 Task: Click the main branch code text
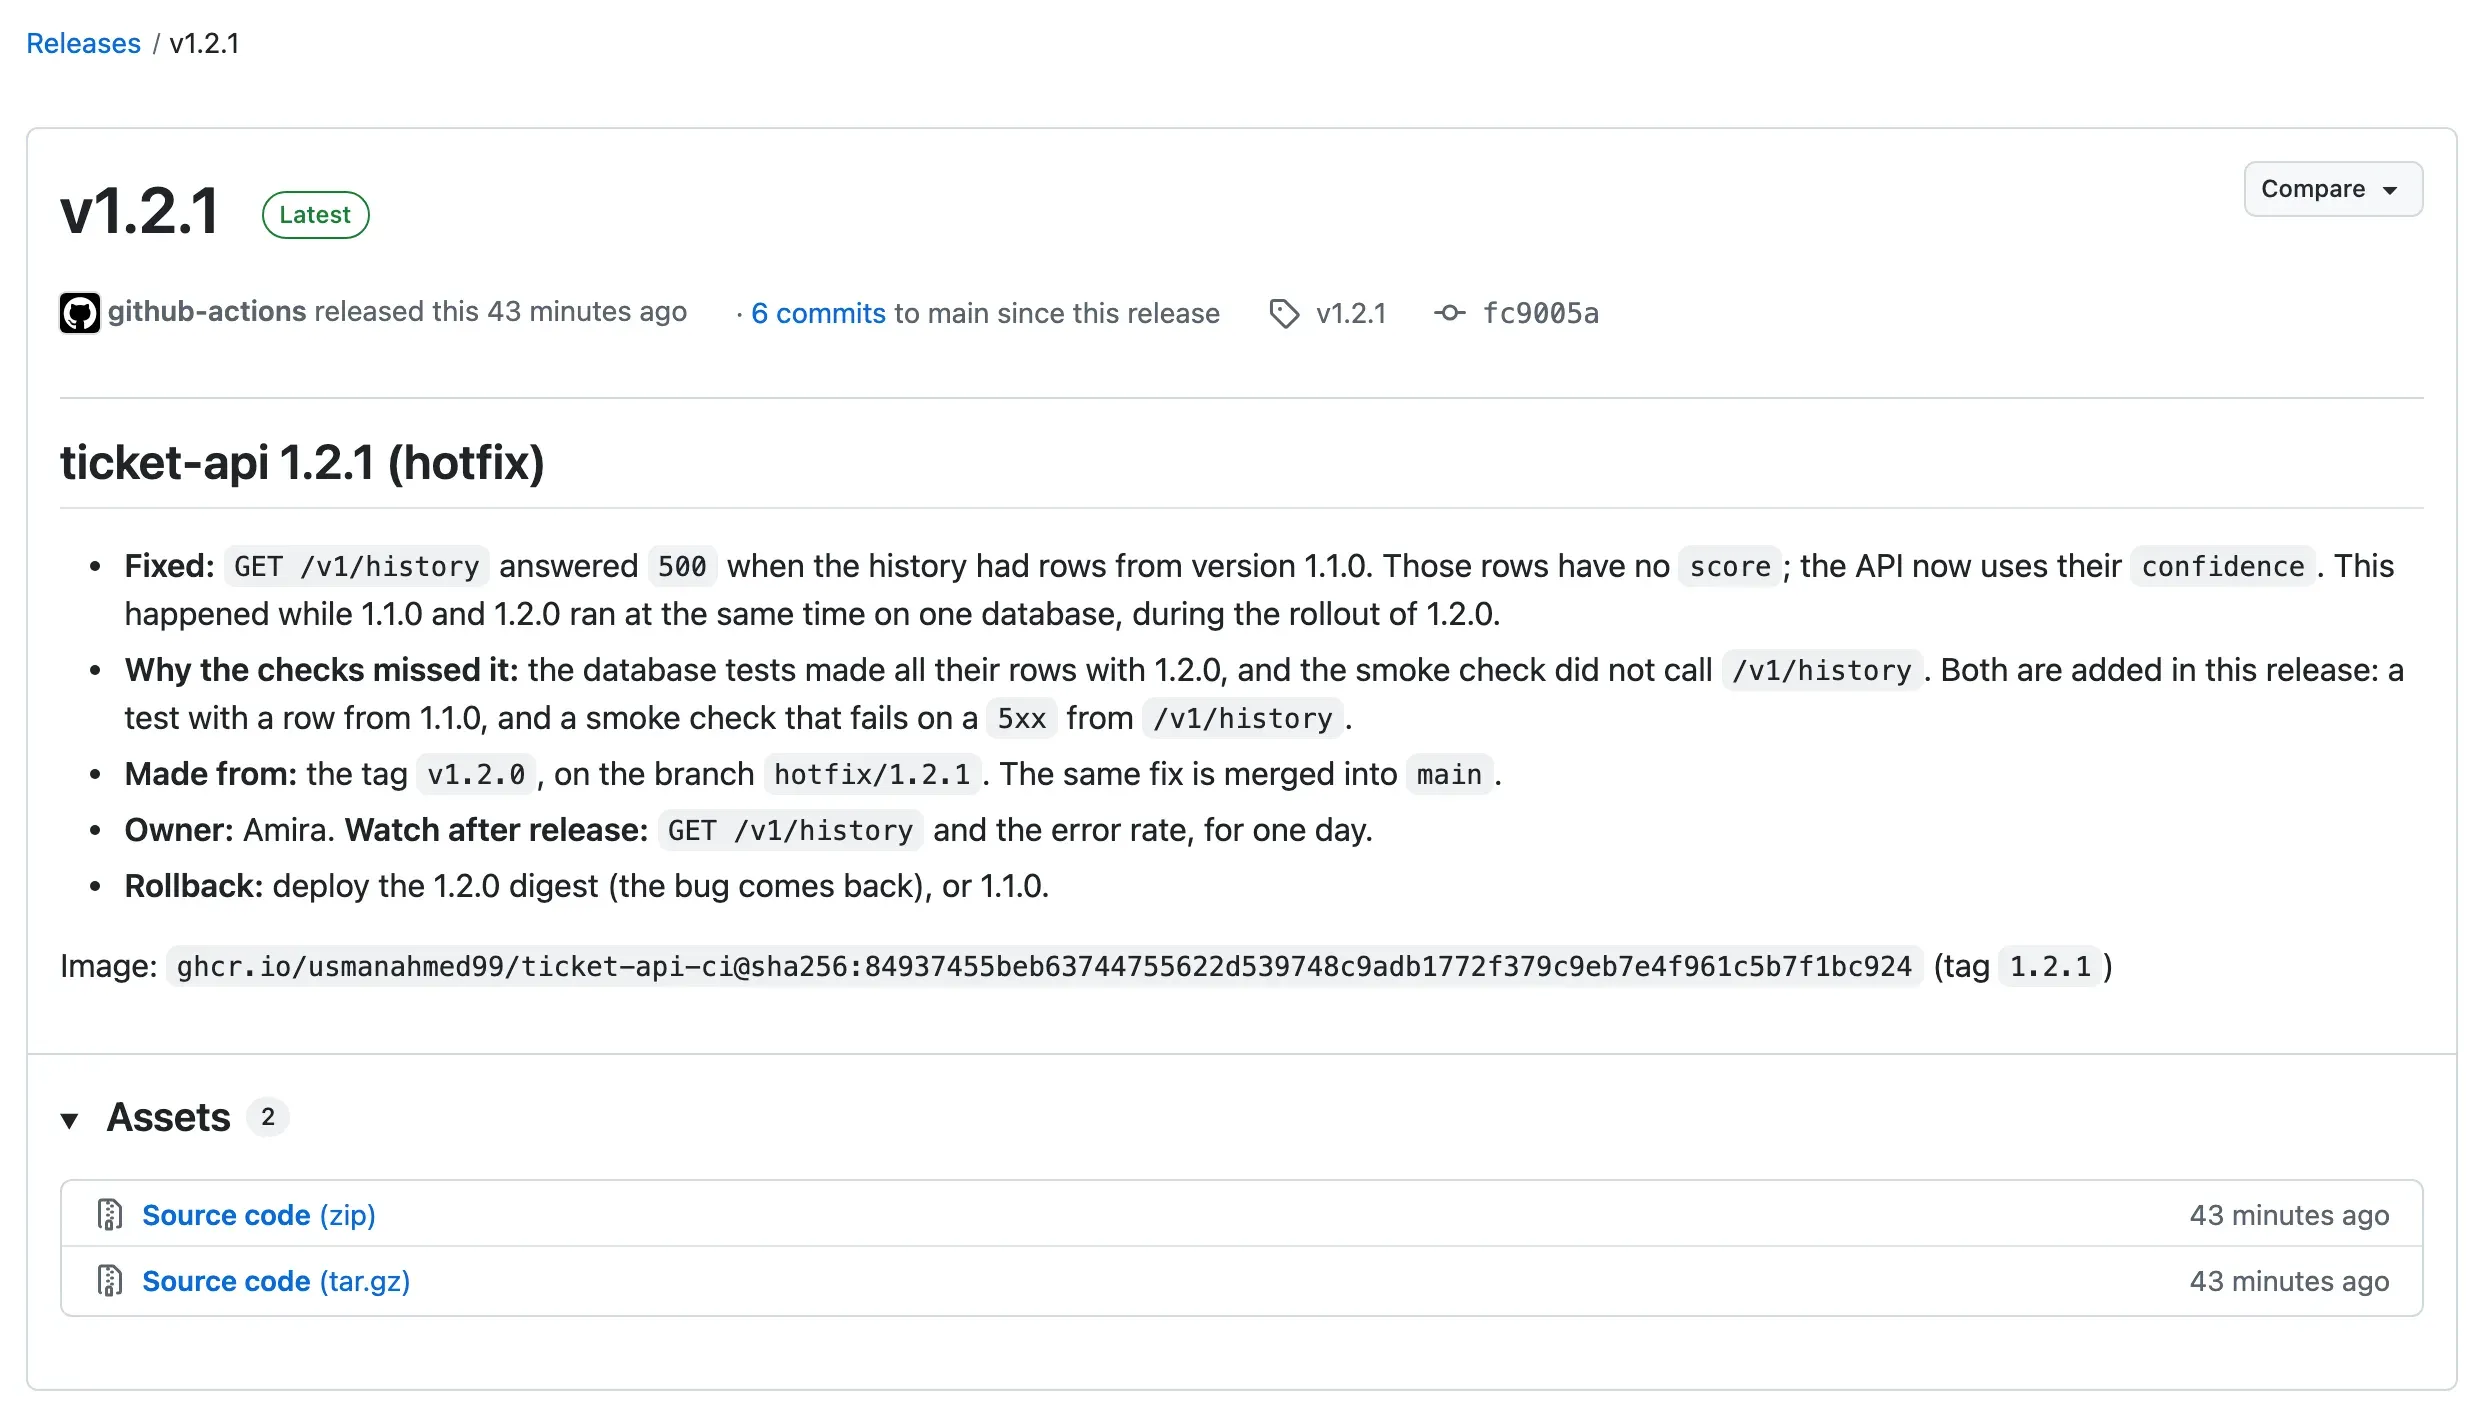(1449, 774)
